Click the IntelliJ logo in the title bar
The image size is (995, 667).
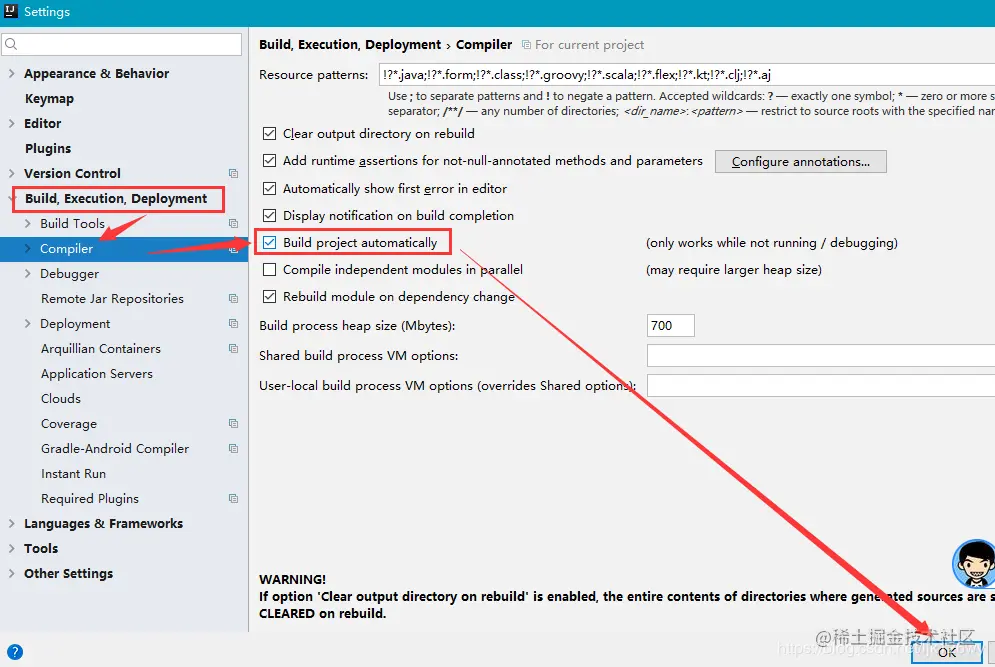click(11, 11)
